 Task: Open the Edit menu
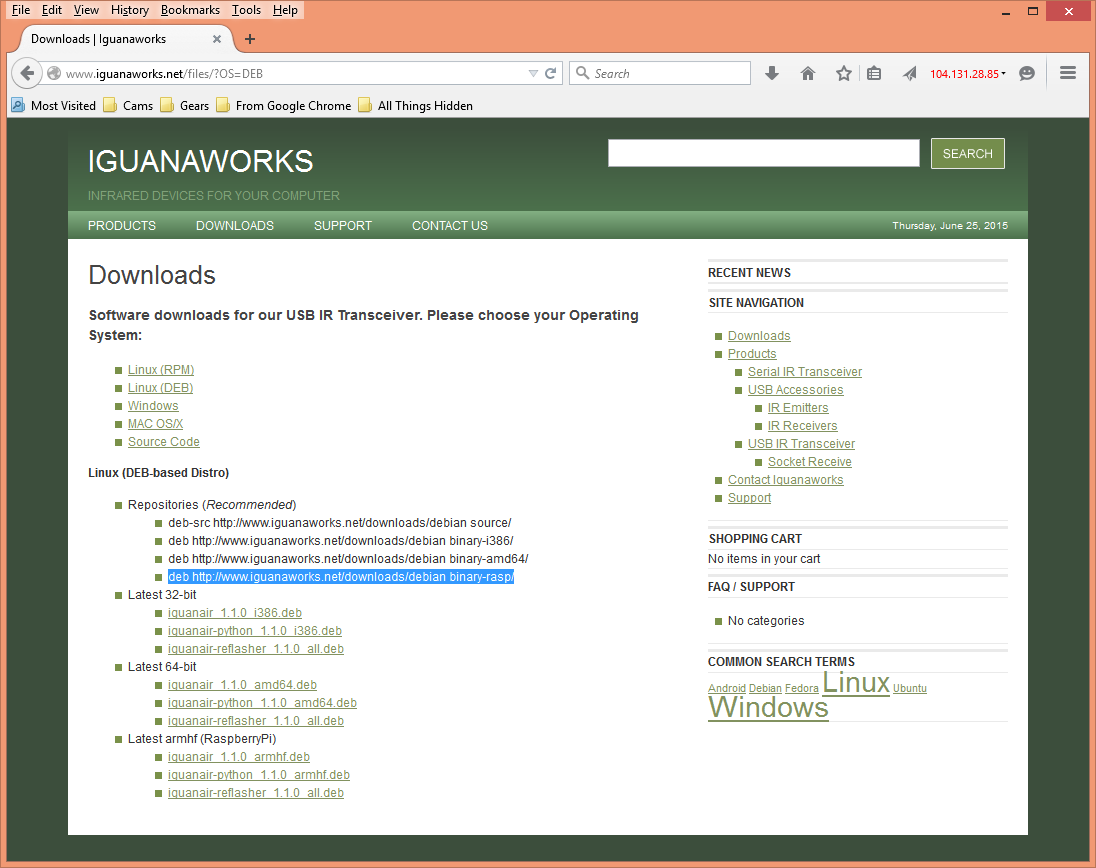click(x=52, y=10)
